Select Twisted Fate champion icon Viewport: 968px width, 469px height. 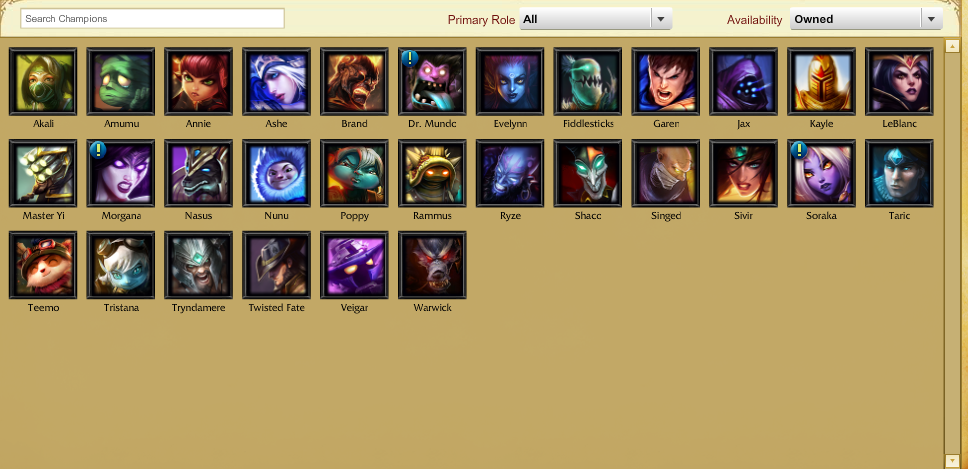[x=277, y=265]
